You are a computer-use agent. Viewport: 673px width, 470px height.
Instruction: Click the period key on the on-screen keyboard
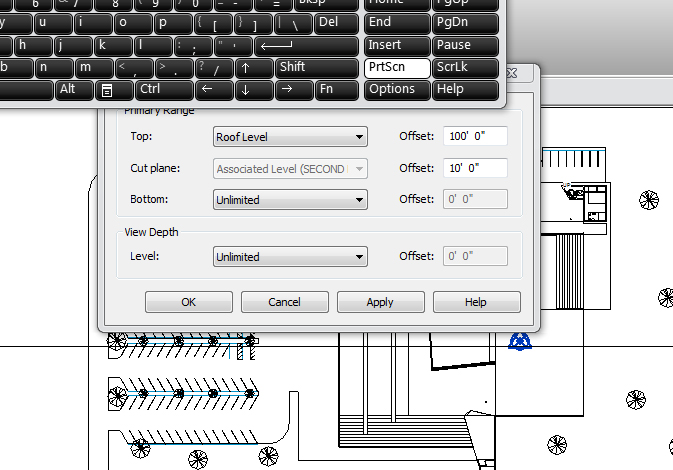[174, 68]
